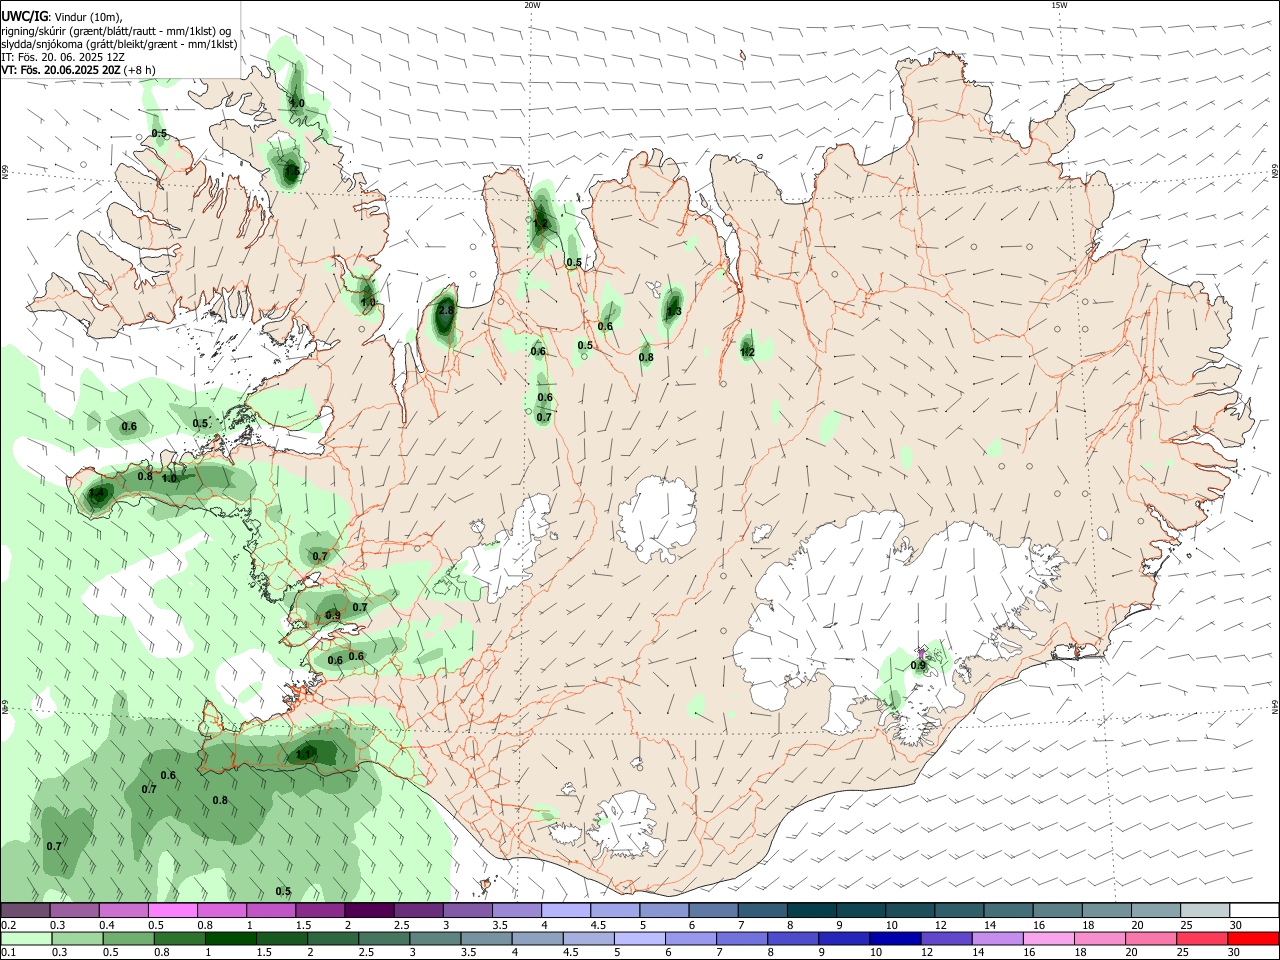The width and height of the screenshot is (1280, 960).
Task: Select the periwinkle 4 swatch on the snow scale
Action: click(564, 911)
